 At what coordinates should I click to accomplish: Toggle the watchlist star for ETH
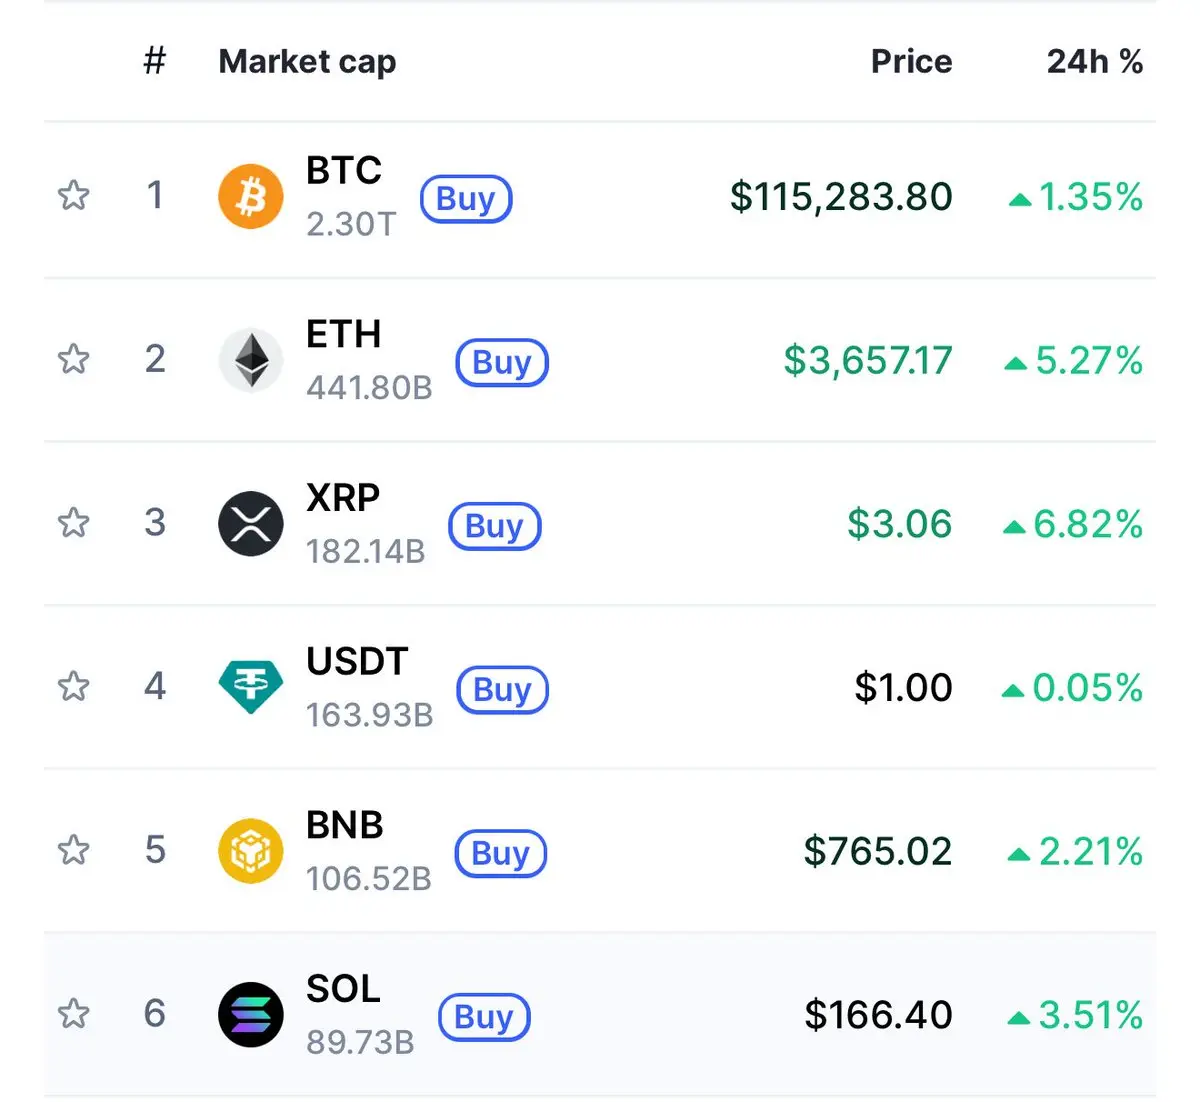73,358
